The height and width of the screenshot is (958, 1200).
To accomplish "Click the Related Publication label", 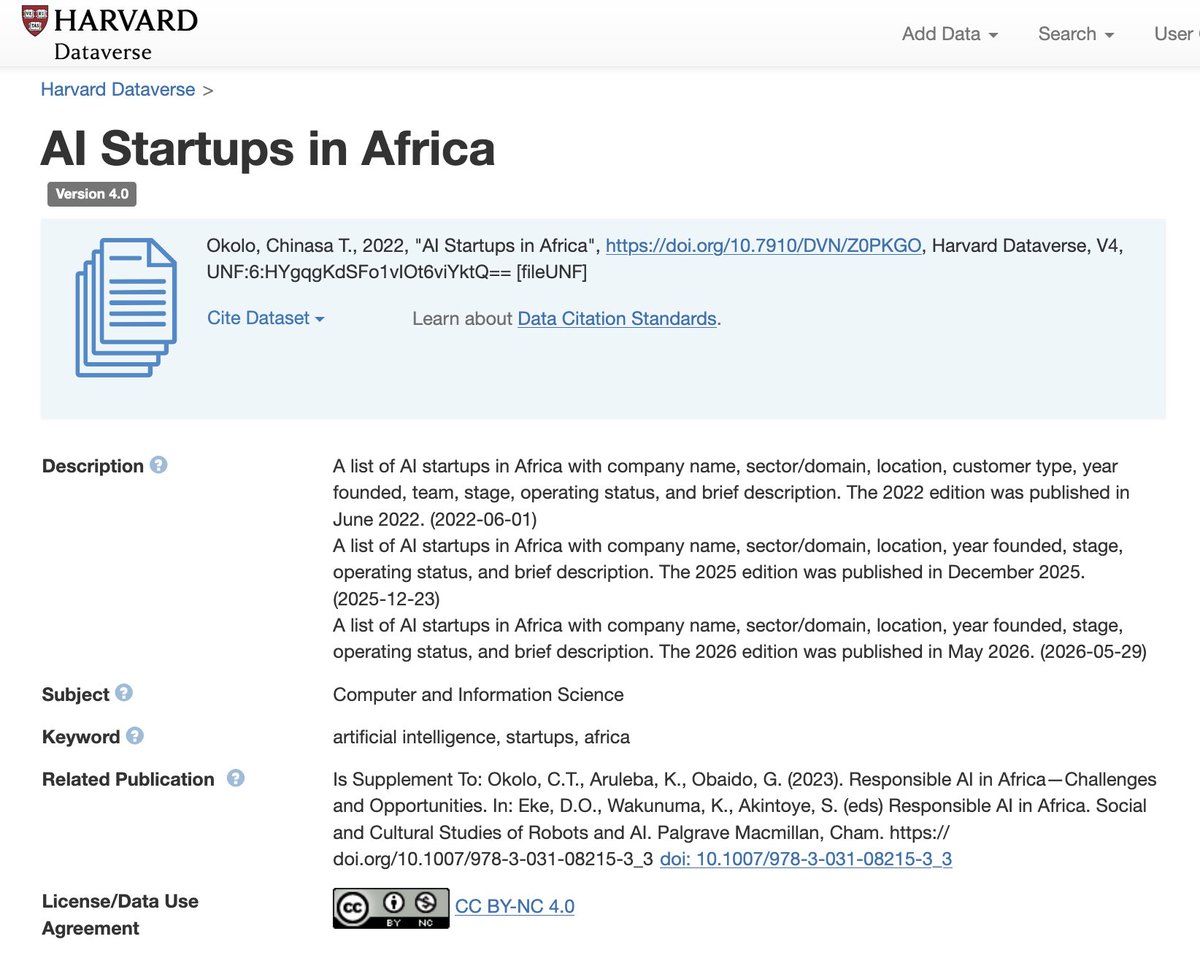I will (x=128, y=779).
